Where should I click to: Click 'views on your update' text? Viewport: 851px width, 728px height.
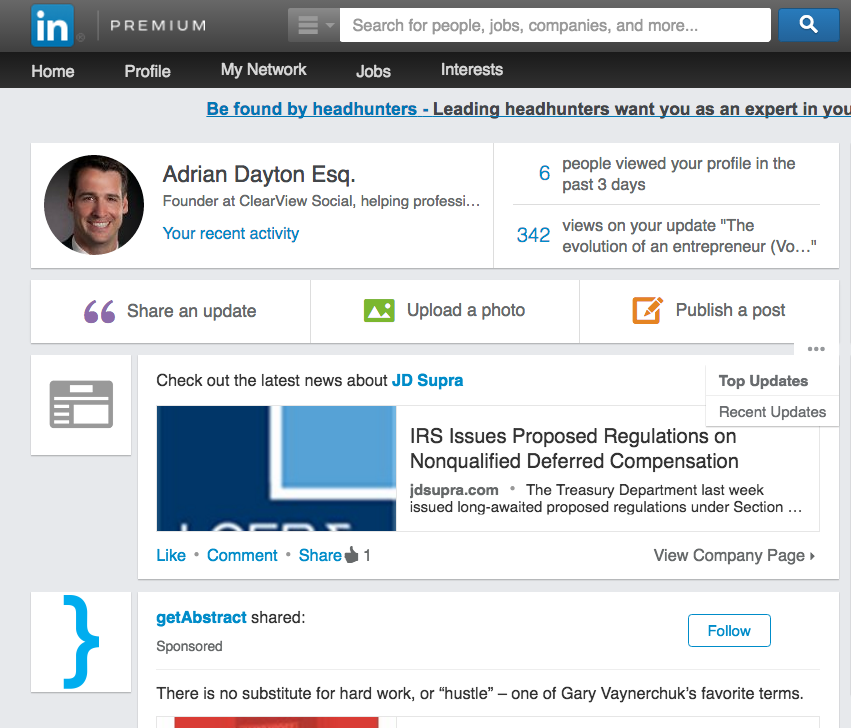(689, 236)
